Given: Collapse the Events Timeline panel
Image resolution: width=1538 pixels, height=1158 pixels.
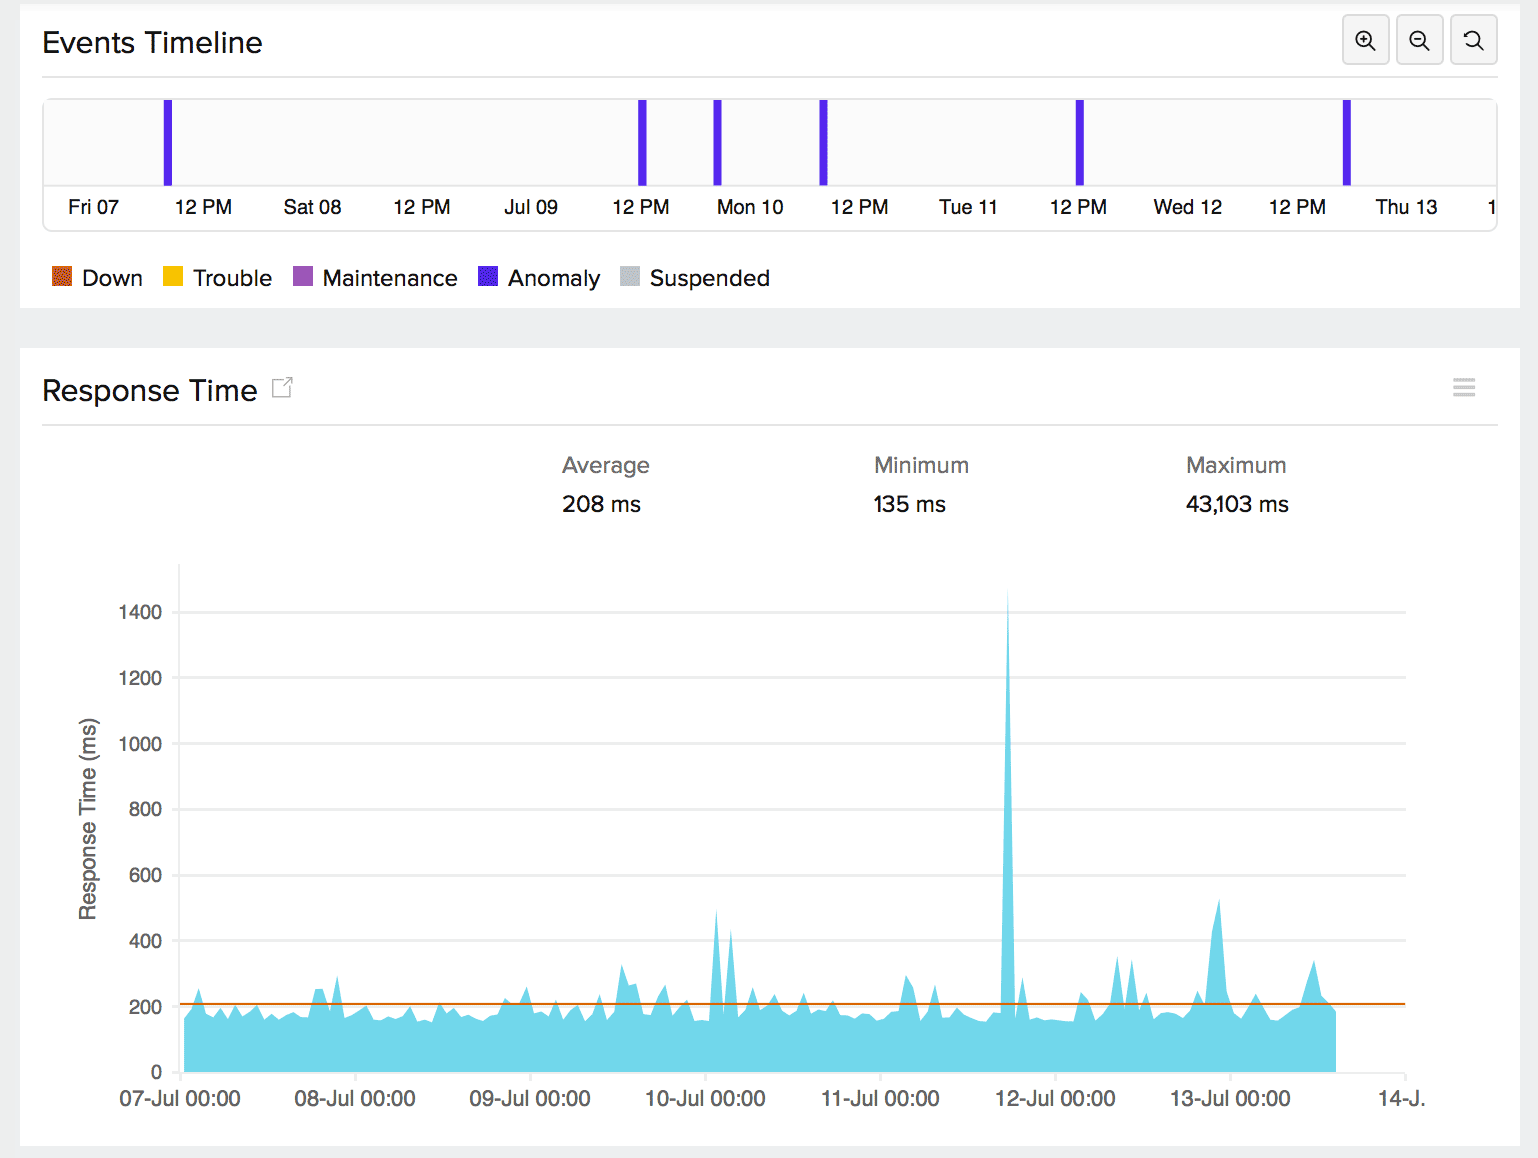Looking at the screenshot, I should coord(152,42).
